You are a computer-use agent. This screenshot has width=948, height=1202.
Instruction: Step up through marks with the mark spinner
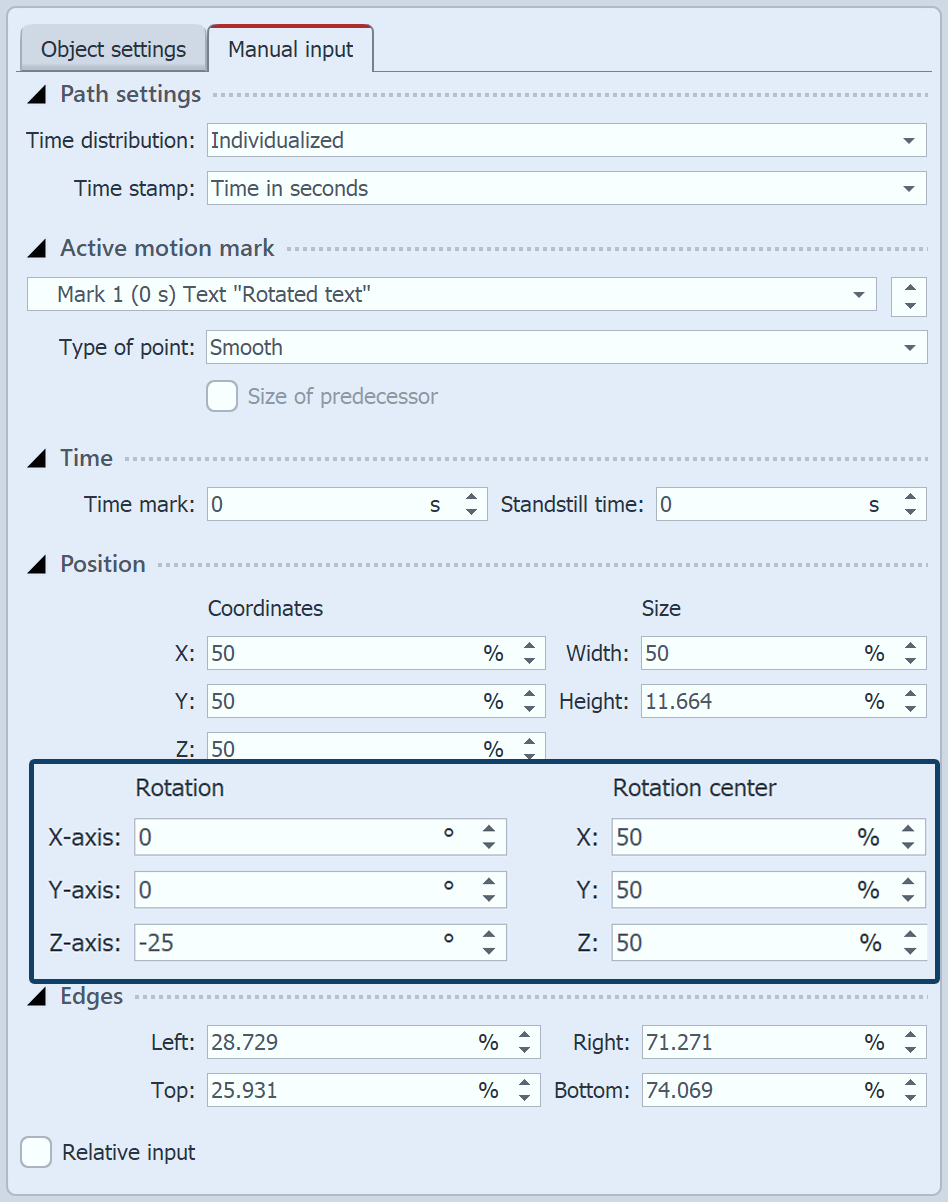908,289
